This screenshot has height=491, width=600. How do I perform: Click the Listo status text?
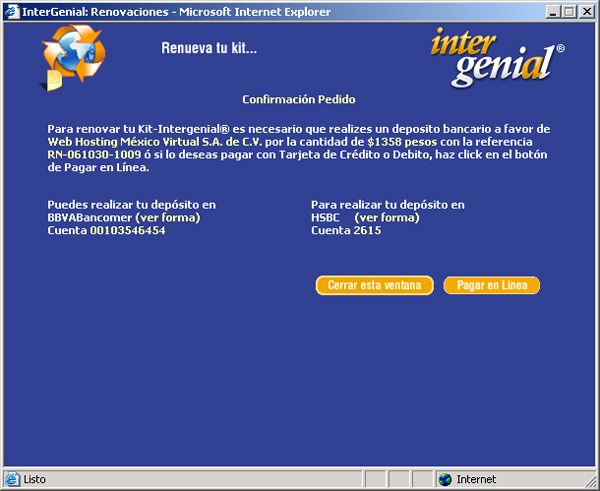pyautogui.click(x=34, y=479)
